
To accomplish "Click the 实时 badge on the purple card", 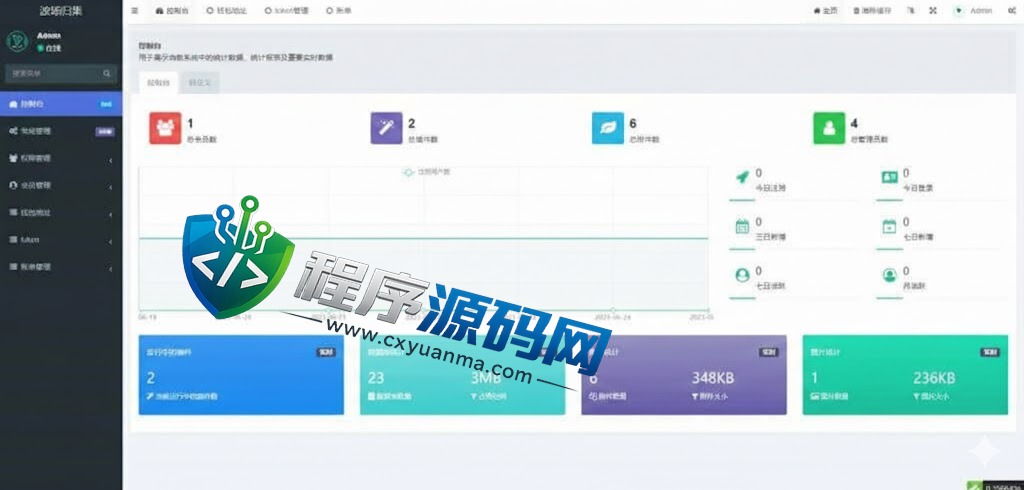I will 768,352.
